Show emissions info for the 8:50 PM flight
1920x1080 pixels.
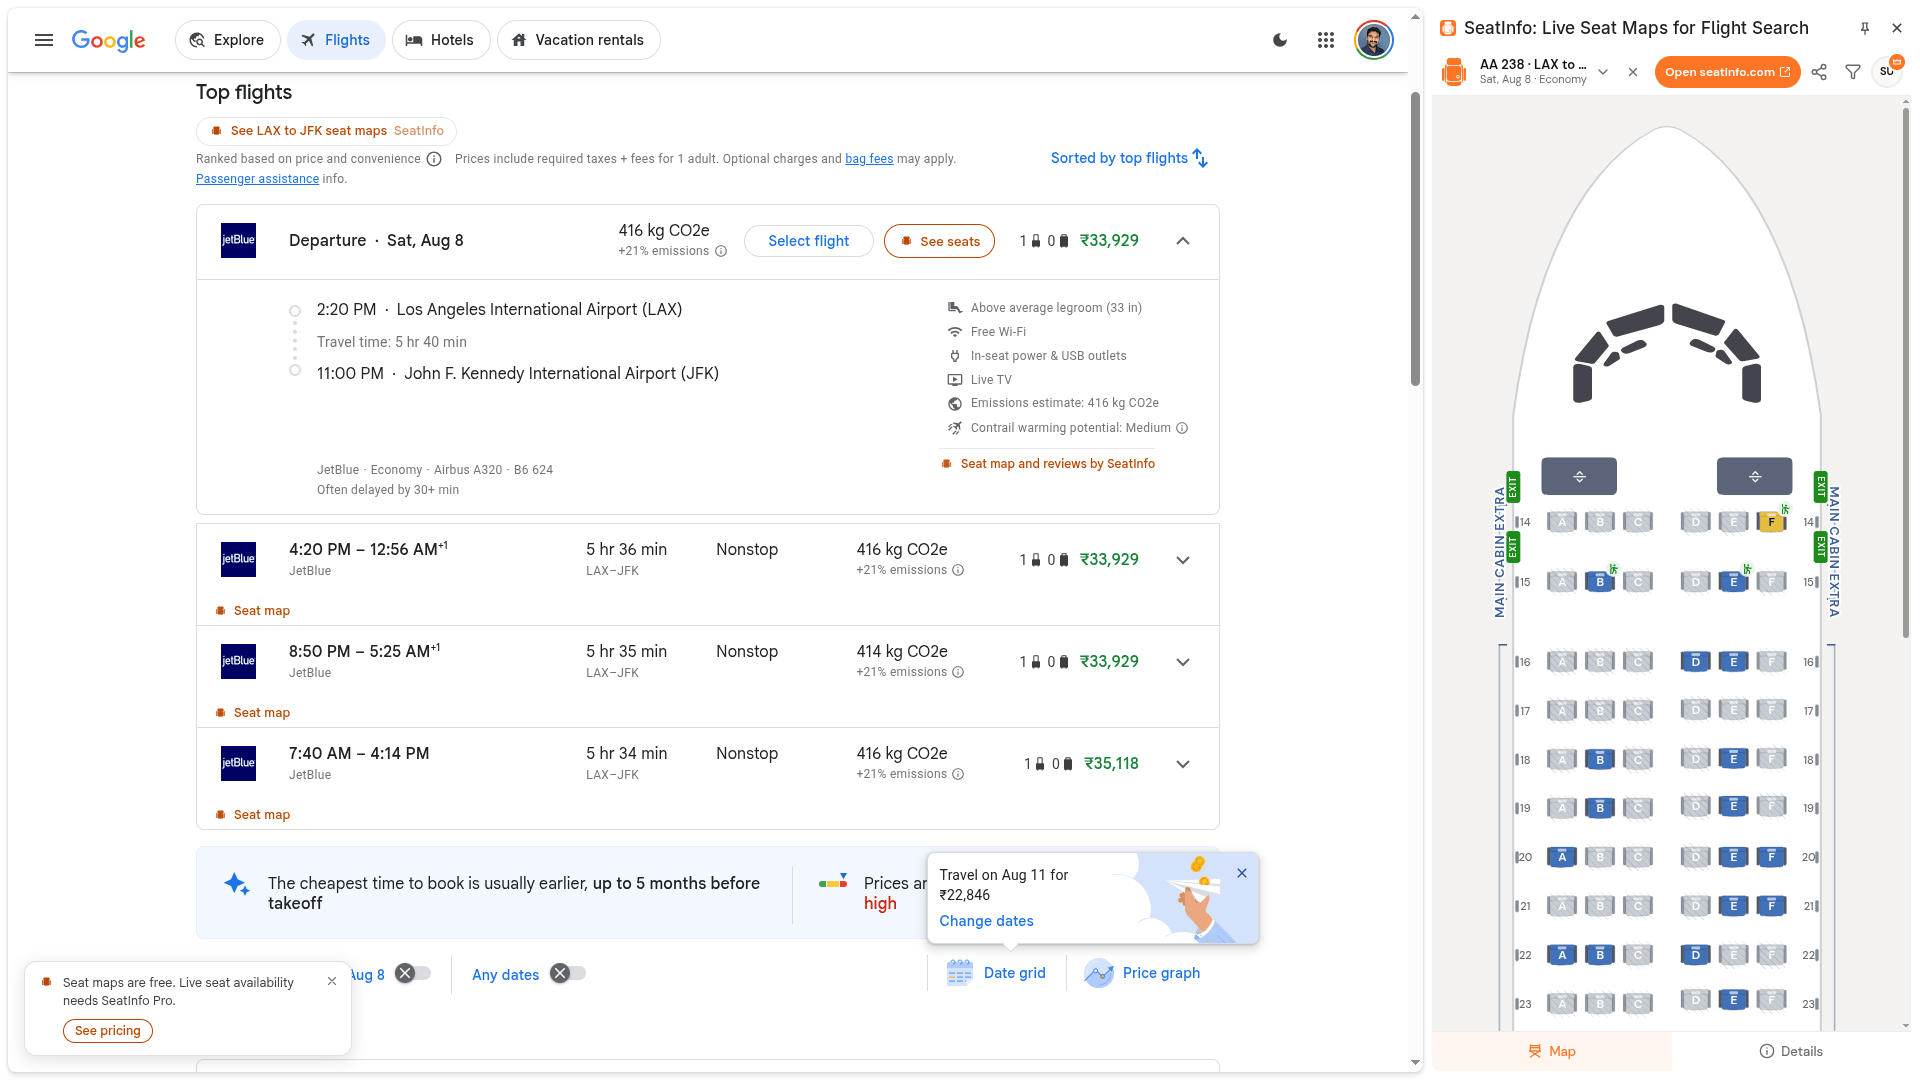point(958,672)
